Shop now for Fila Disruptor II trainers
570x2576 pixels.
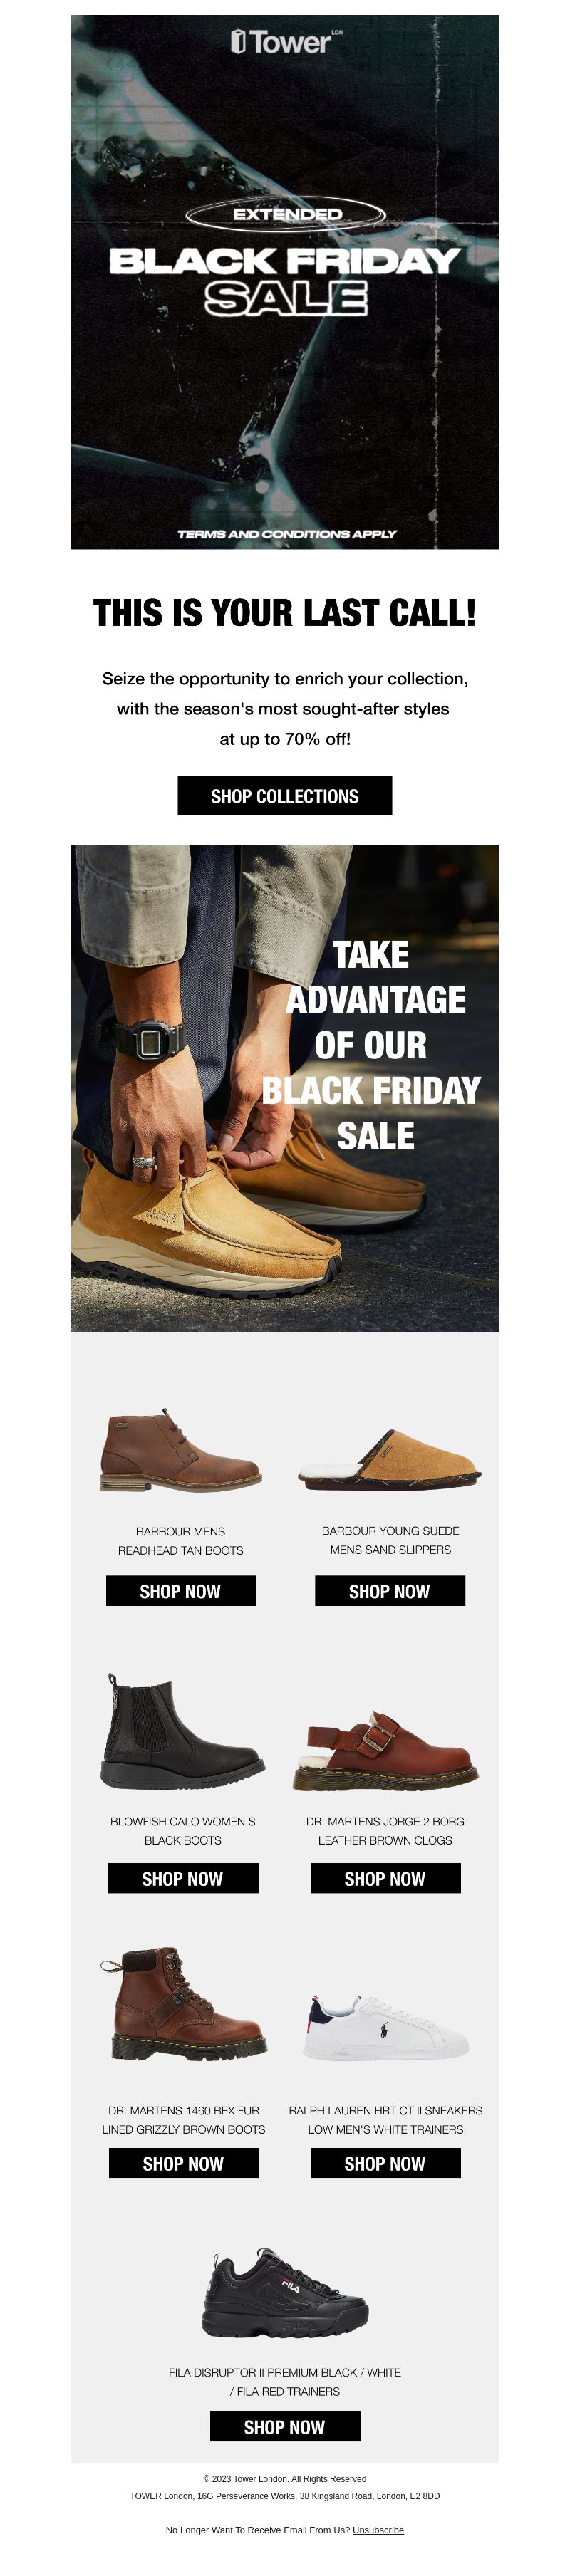pyautogui.click(x=285, y=2426)
